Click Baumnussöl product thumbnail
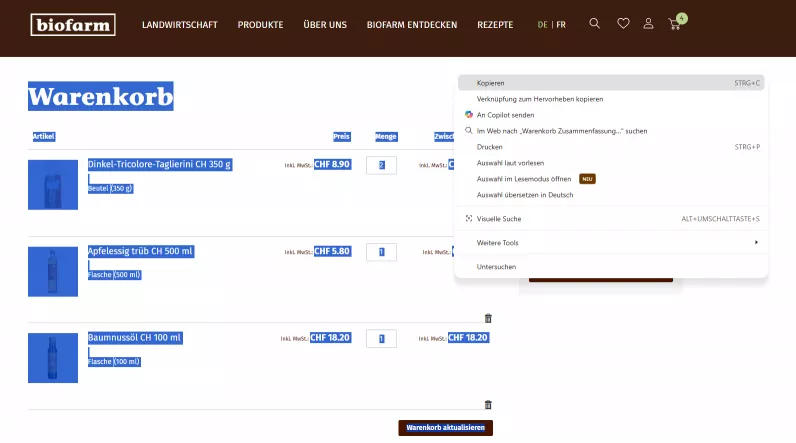Image resolution: width=796 pixels, height=443 pixels. pos(53,358)
